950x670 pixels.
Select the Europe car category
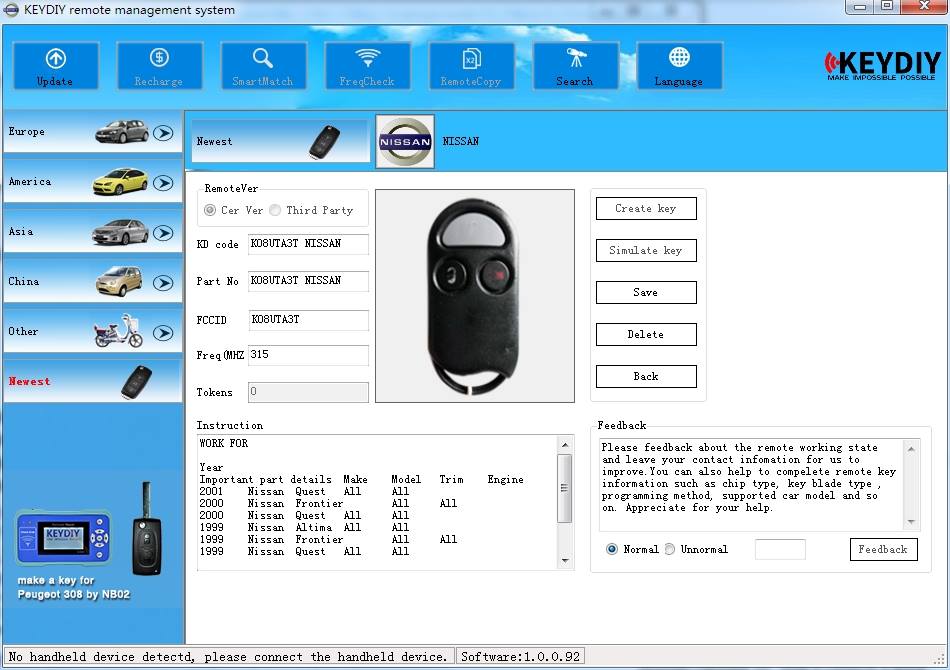[x=93, y=131]
